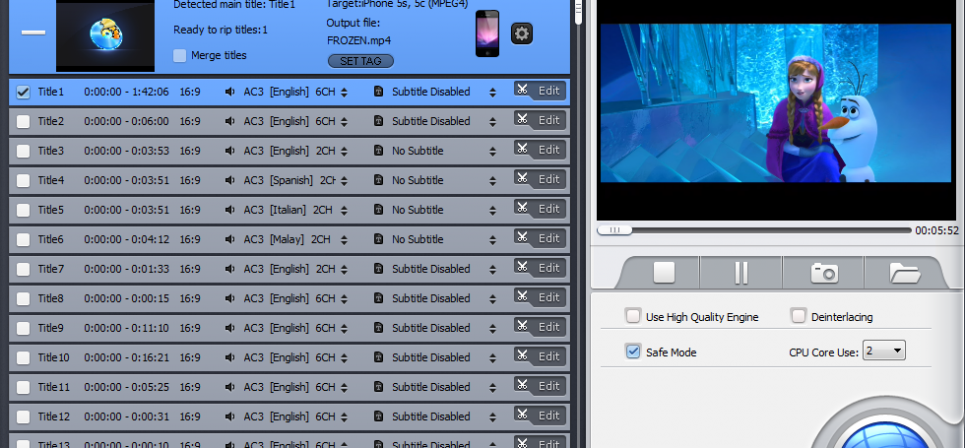This screenshot has width=965, height=448.
Task: Uncheck the Title1 checkbox
Action: [23, 92]
